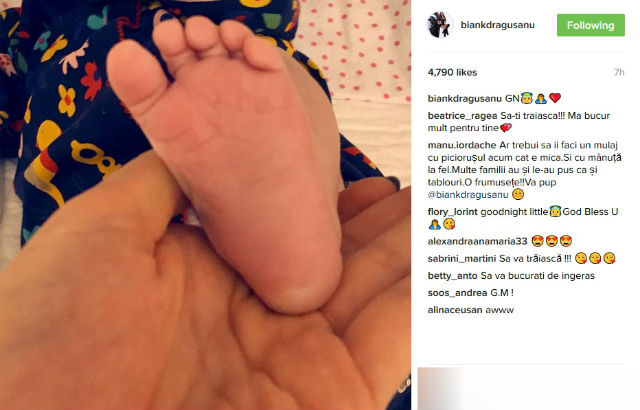This screenshot has height=410, width=640.
Task: Toggle the green Following button
Action: pos(591,25)
